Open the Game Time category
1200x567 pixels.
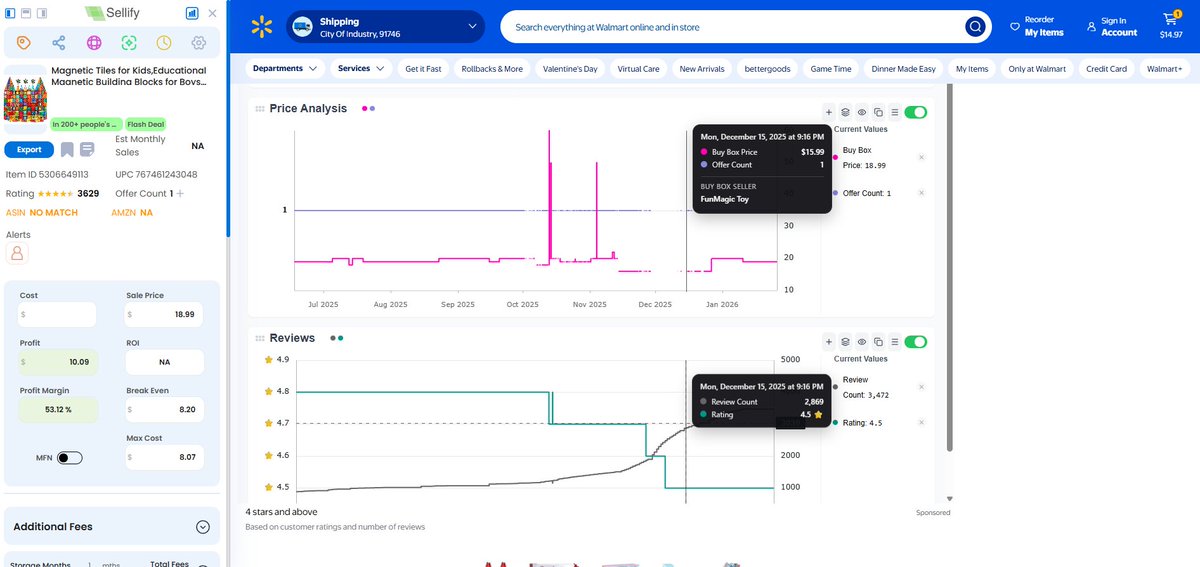(831, 69)
